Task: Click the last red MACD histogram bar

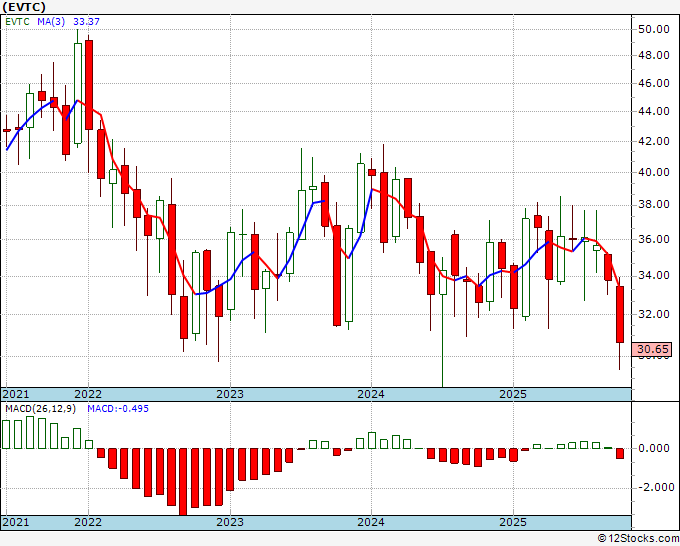Action: point(620,453)
